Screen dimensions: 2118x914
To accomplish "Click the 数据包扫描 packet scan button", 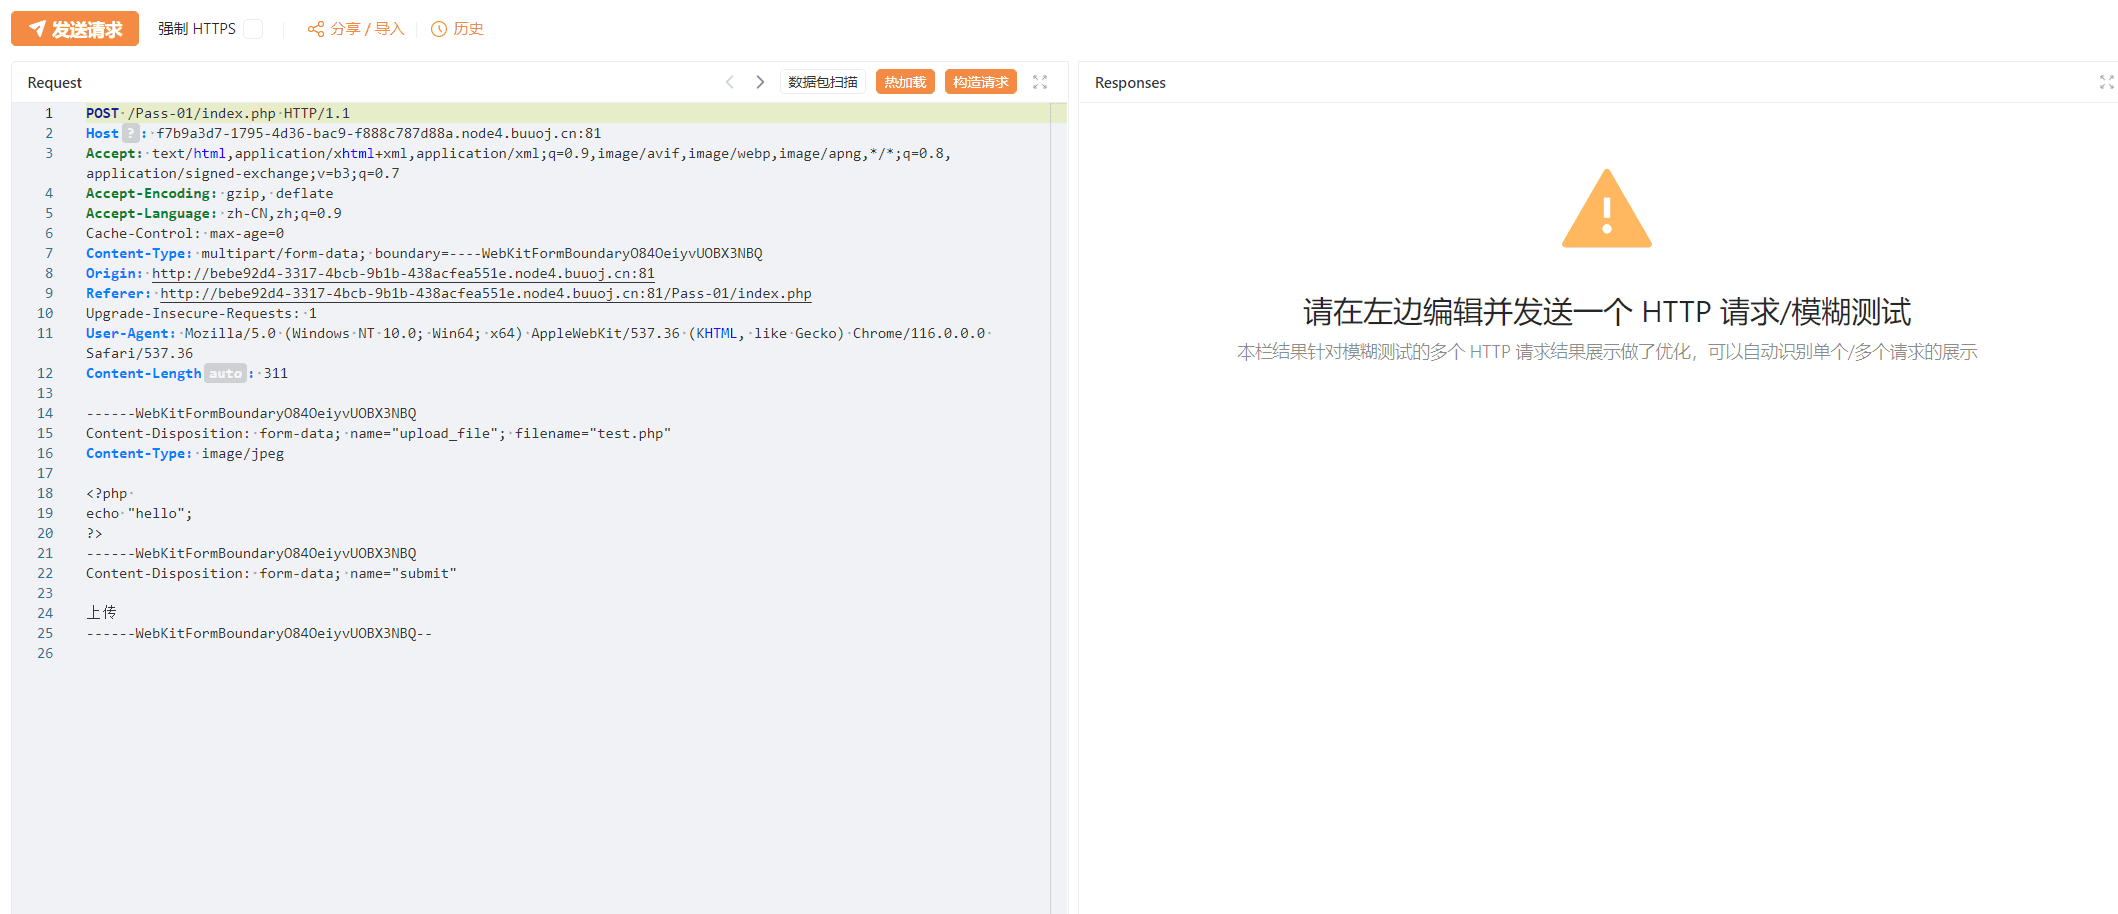I will click(822, 82).
